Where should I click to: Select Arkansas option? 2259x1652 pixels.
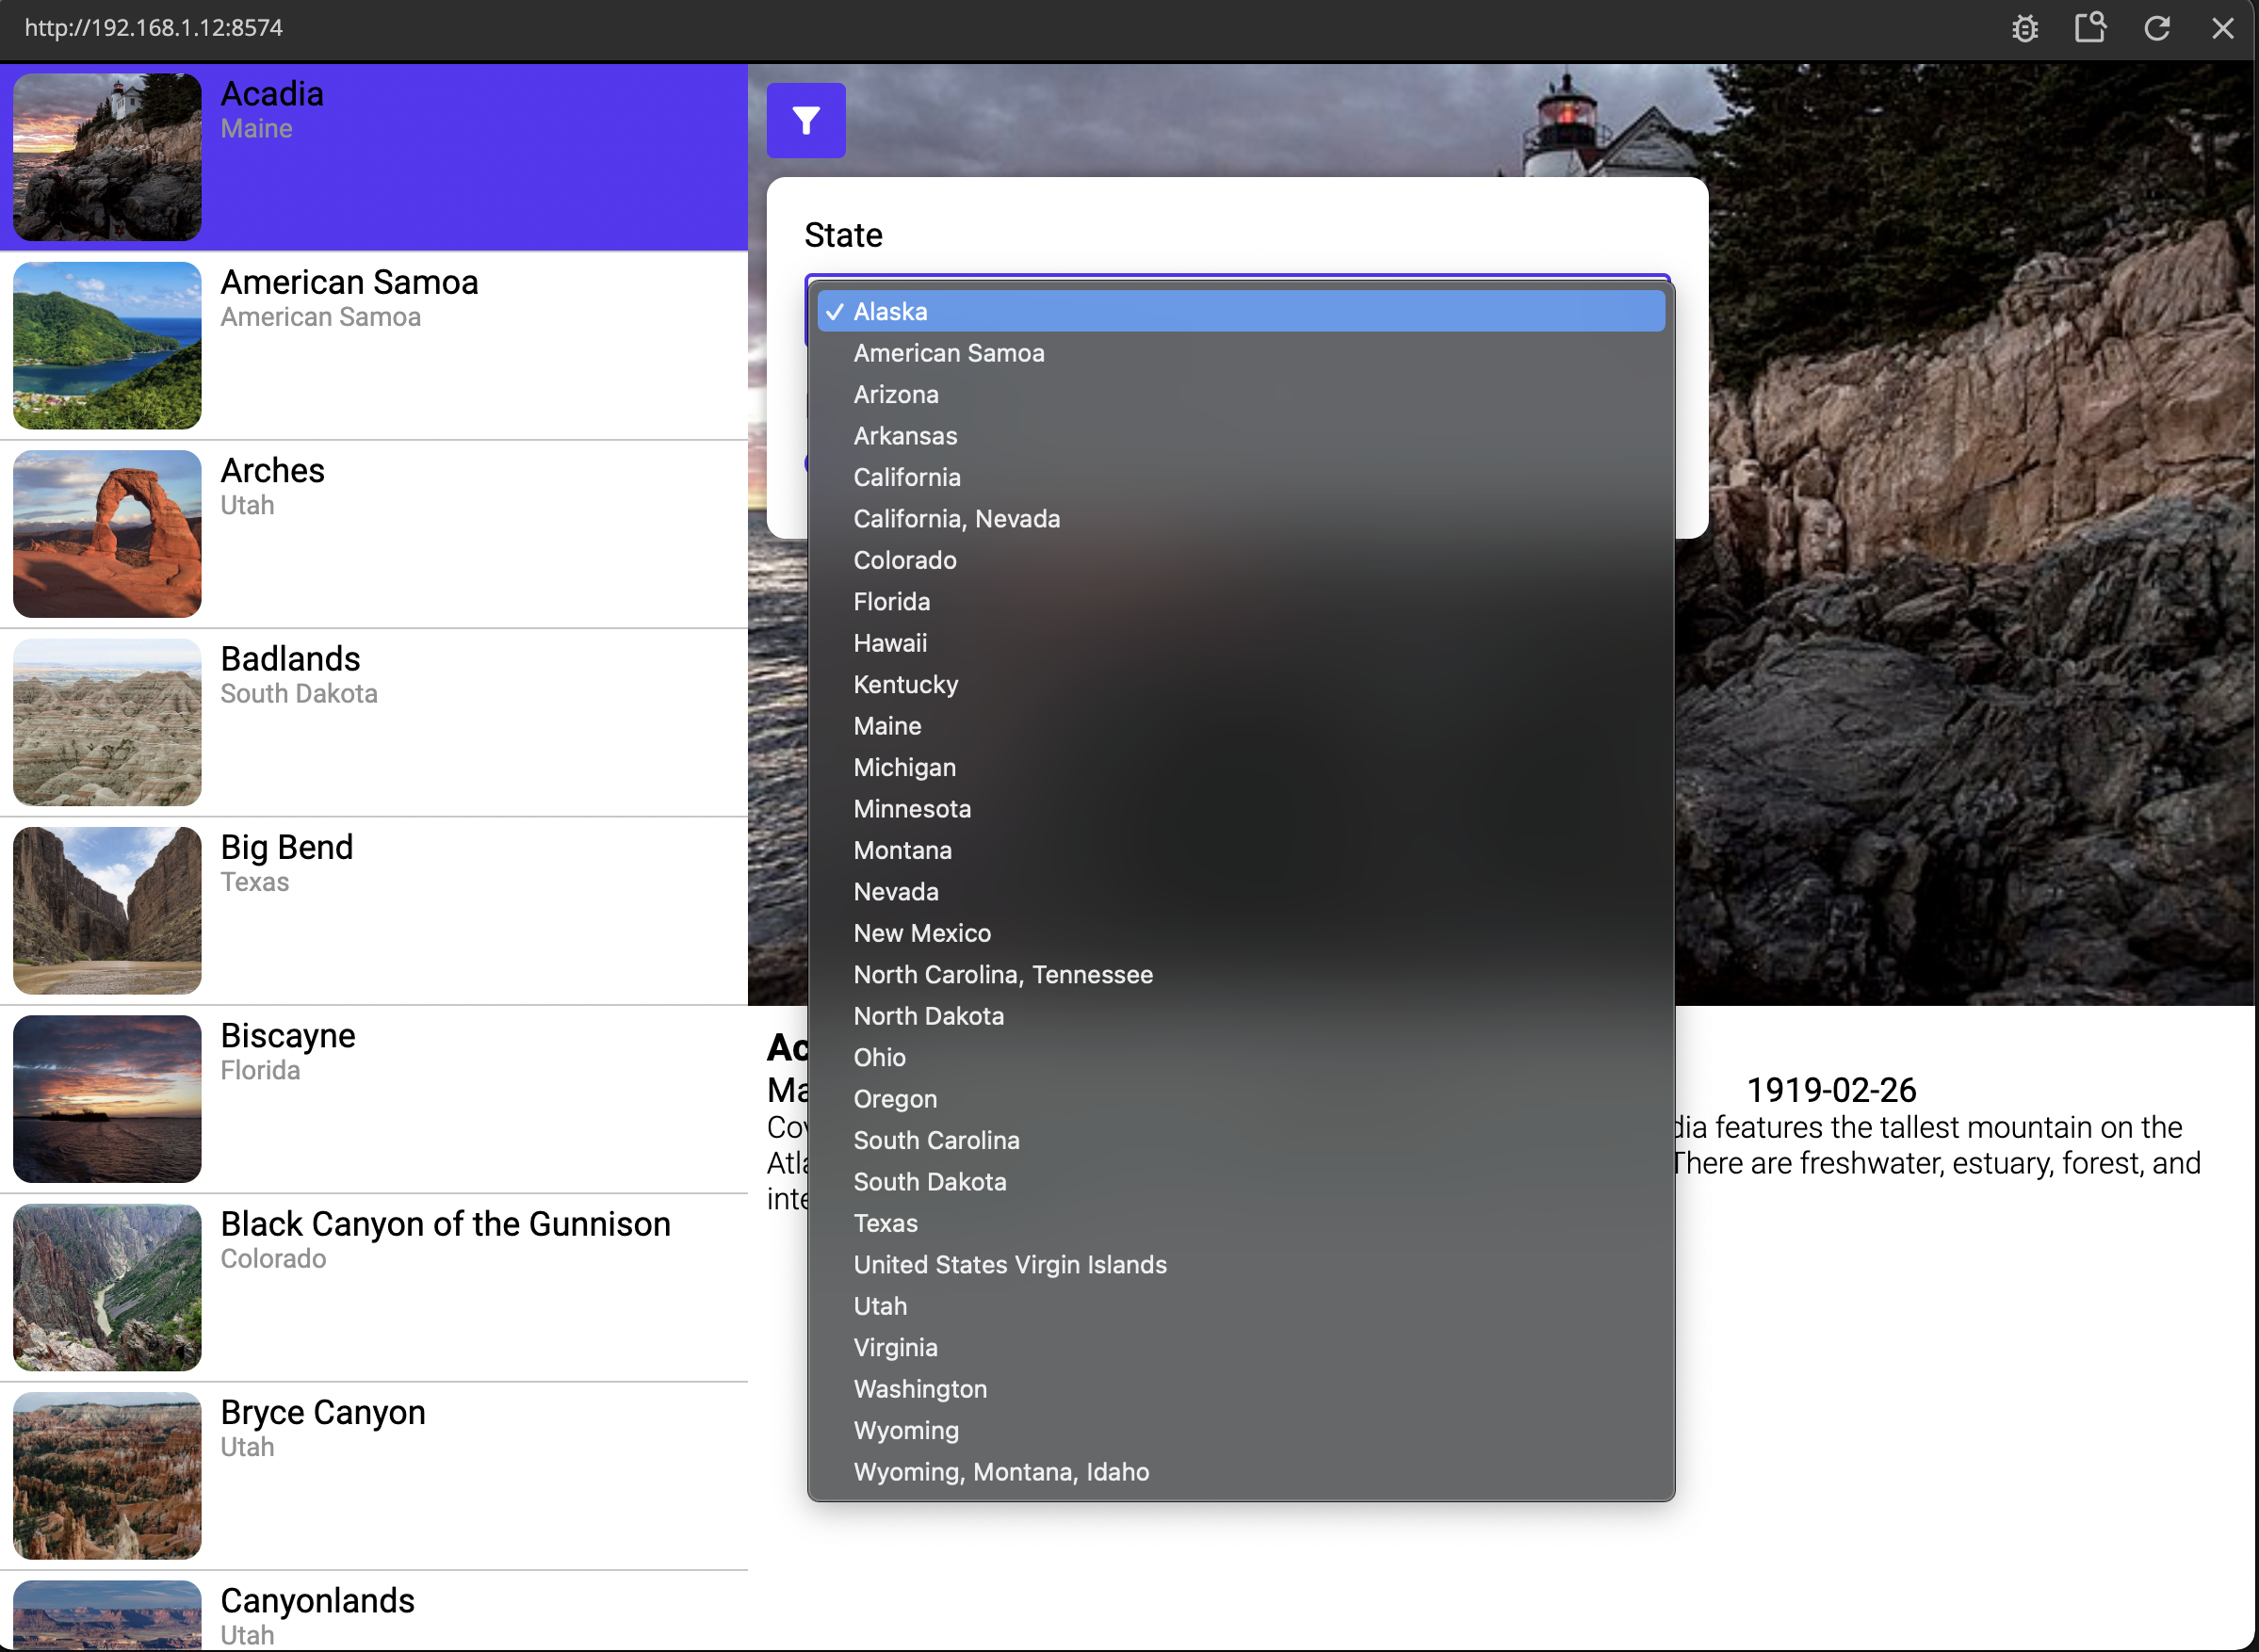point(1241,436)
